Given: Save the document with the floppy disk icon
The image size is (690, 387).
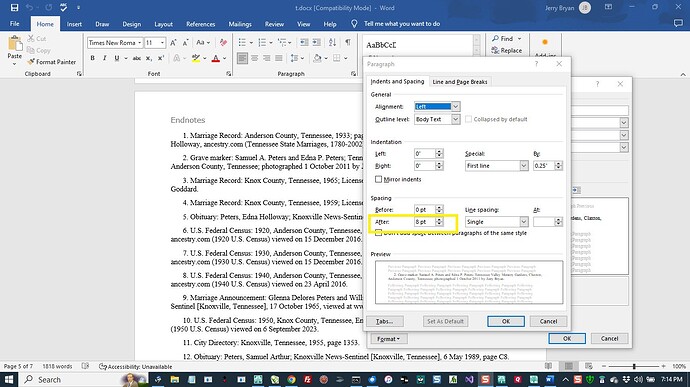Looking at the screenshot, I should pyautogui.click(x=14, y=7).
